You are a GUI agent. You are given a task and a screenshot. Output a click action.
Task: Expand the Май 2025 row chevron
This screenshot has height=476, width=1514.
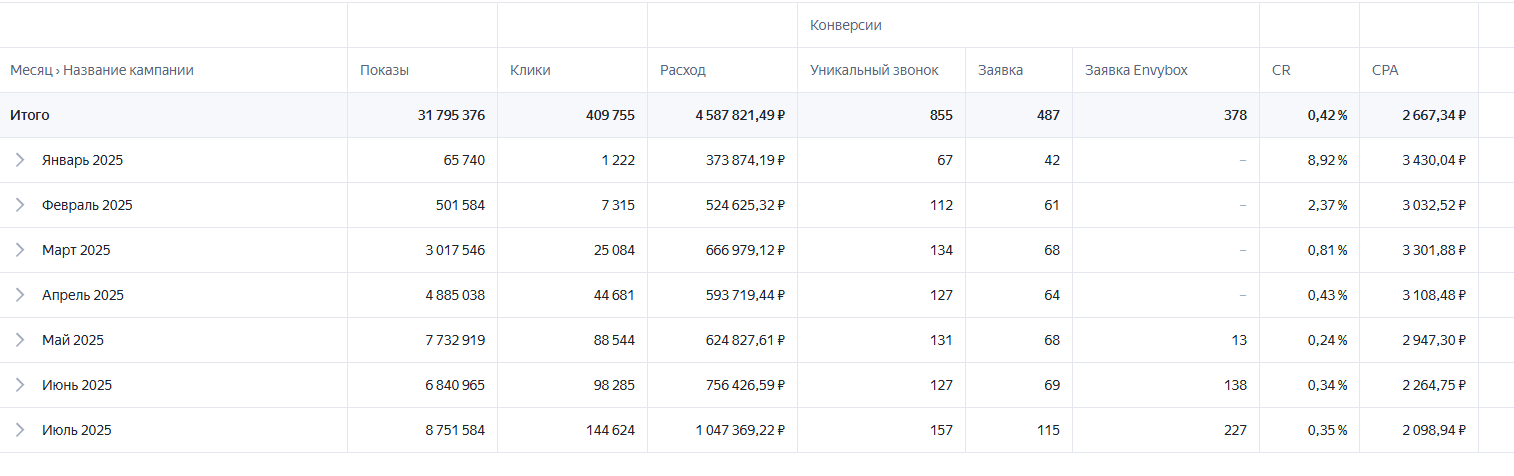(x=20, y=340)
